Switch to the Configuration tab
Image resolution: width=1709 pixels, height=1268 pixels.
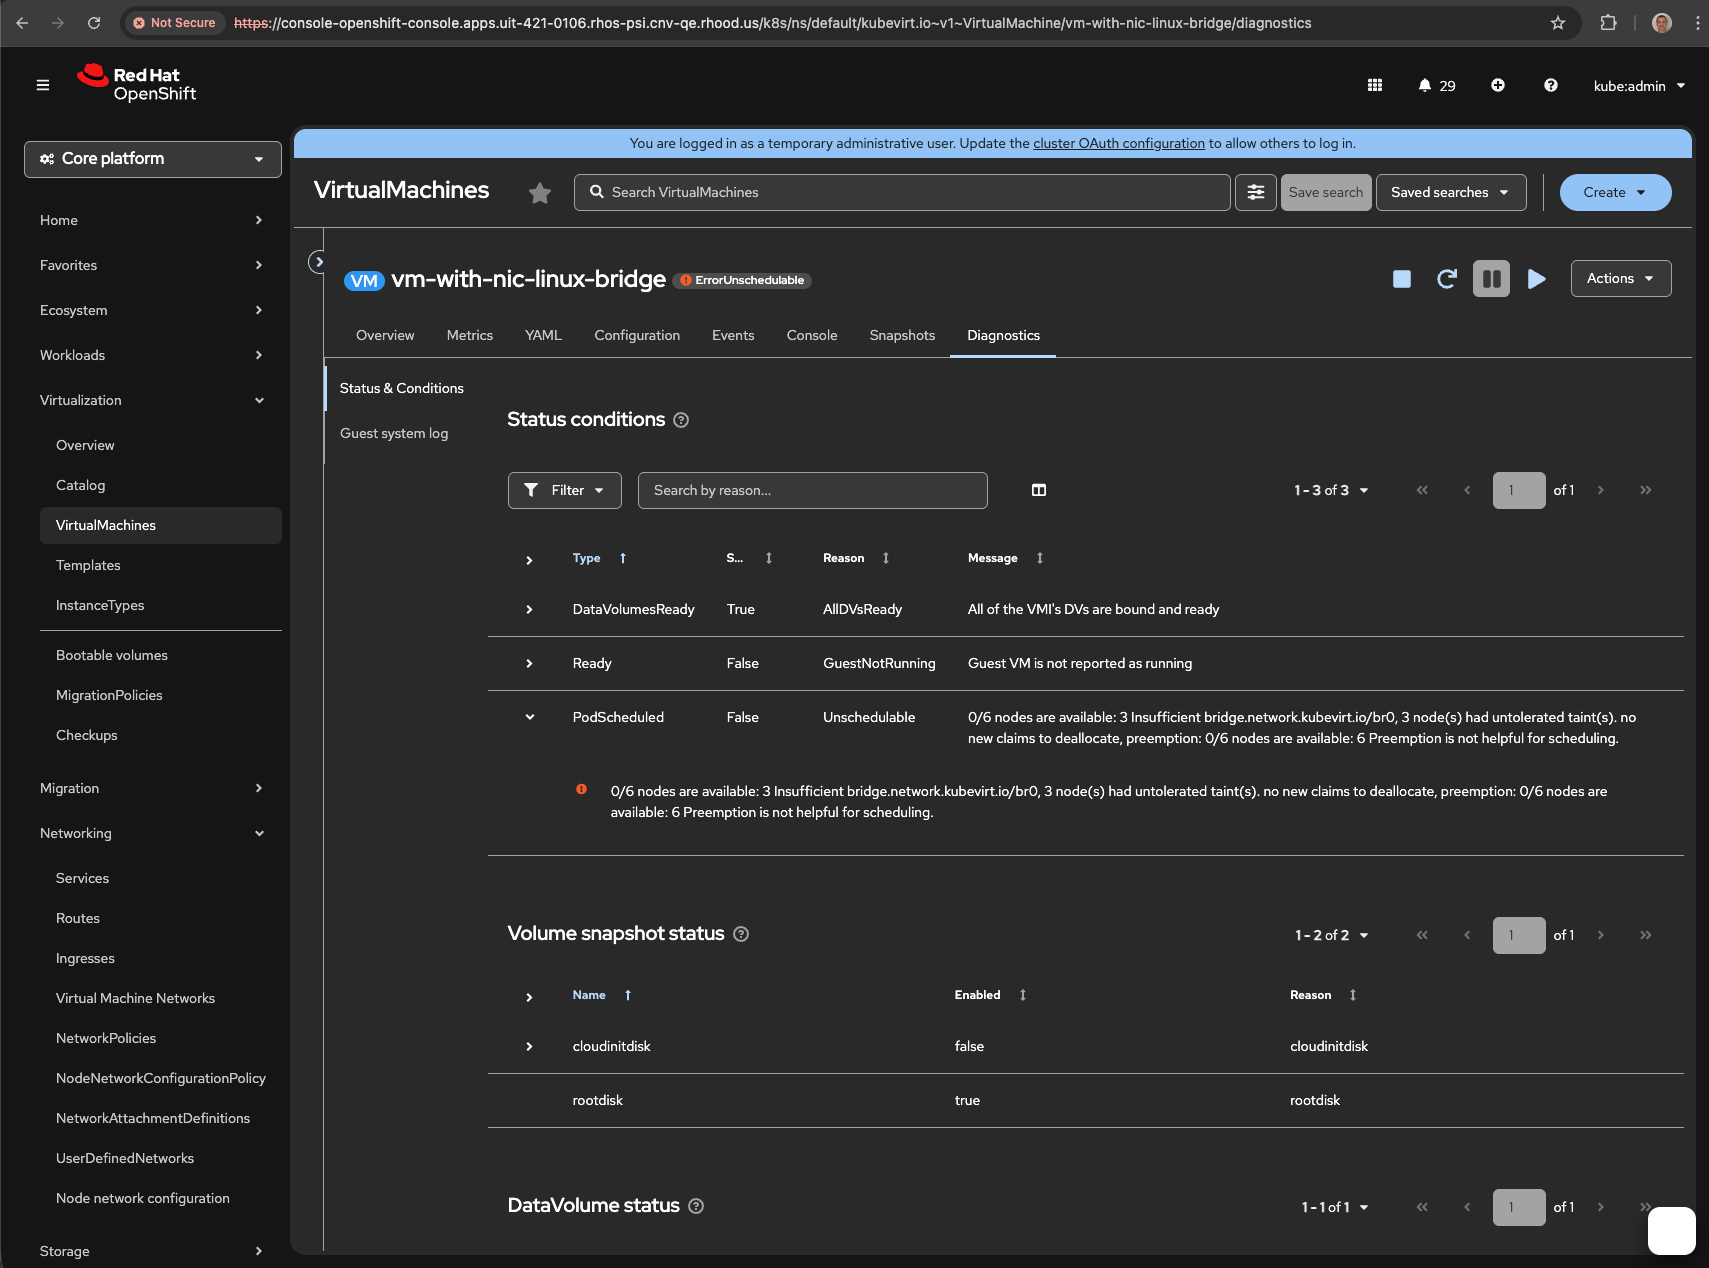click(x=636, y=336)
